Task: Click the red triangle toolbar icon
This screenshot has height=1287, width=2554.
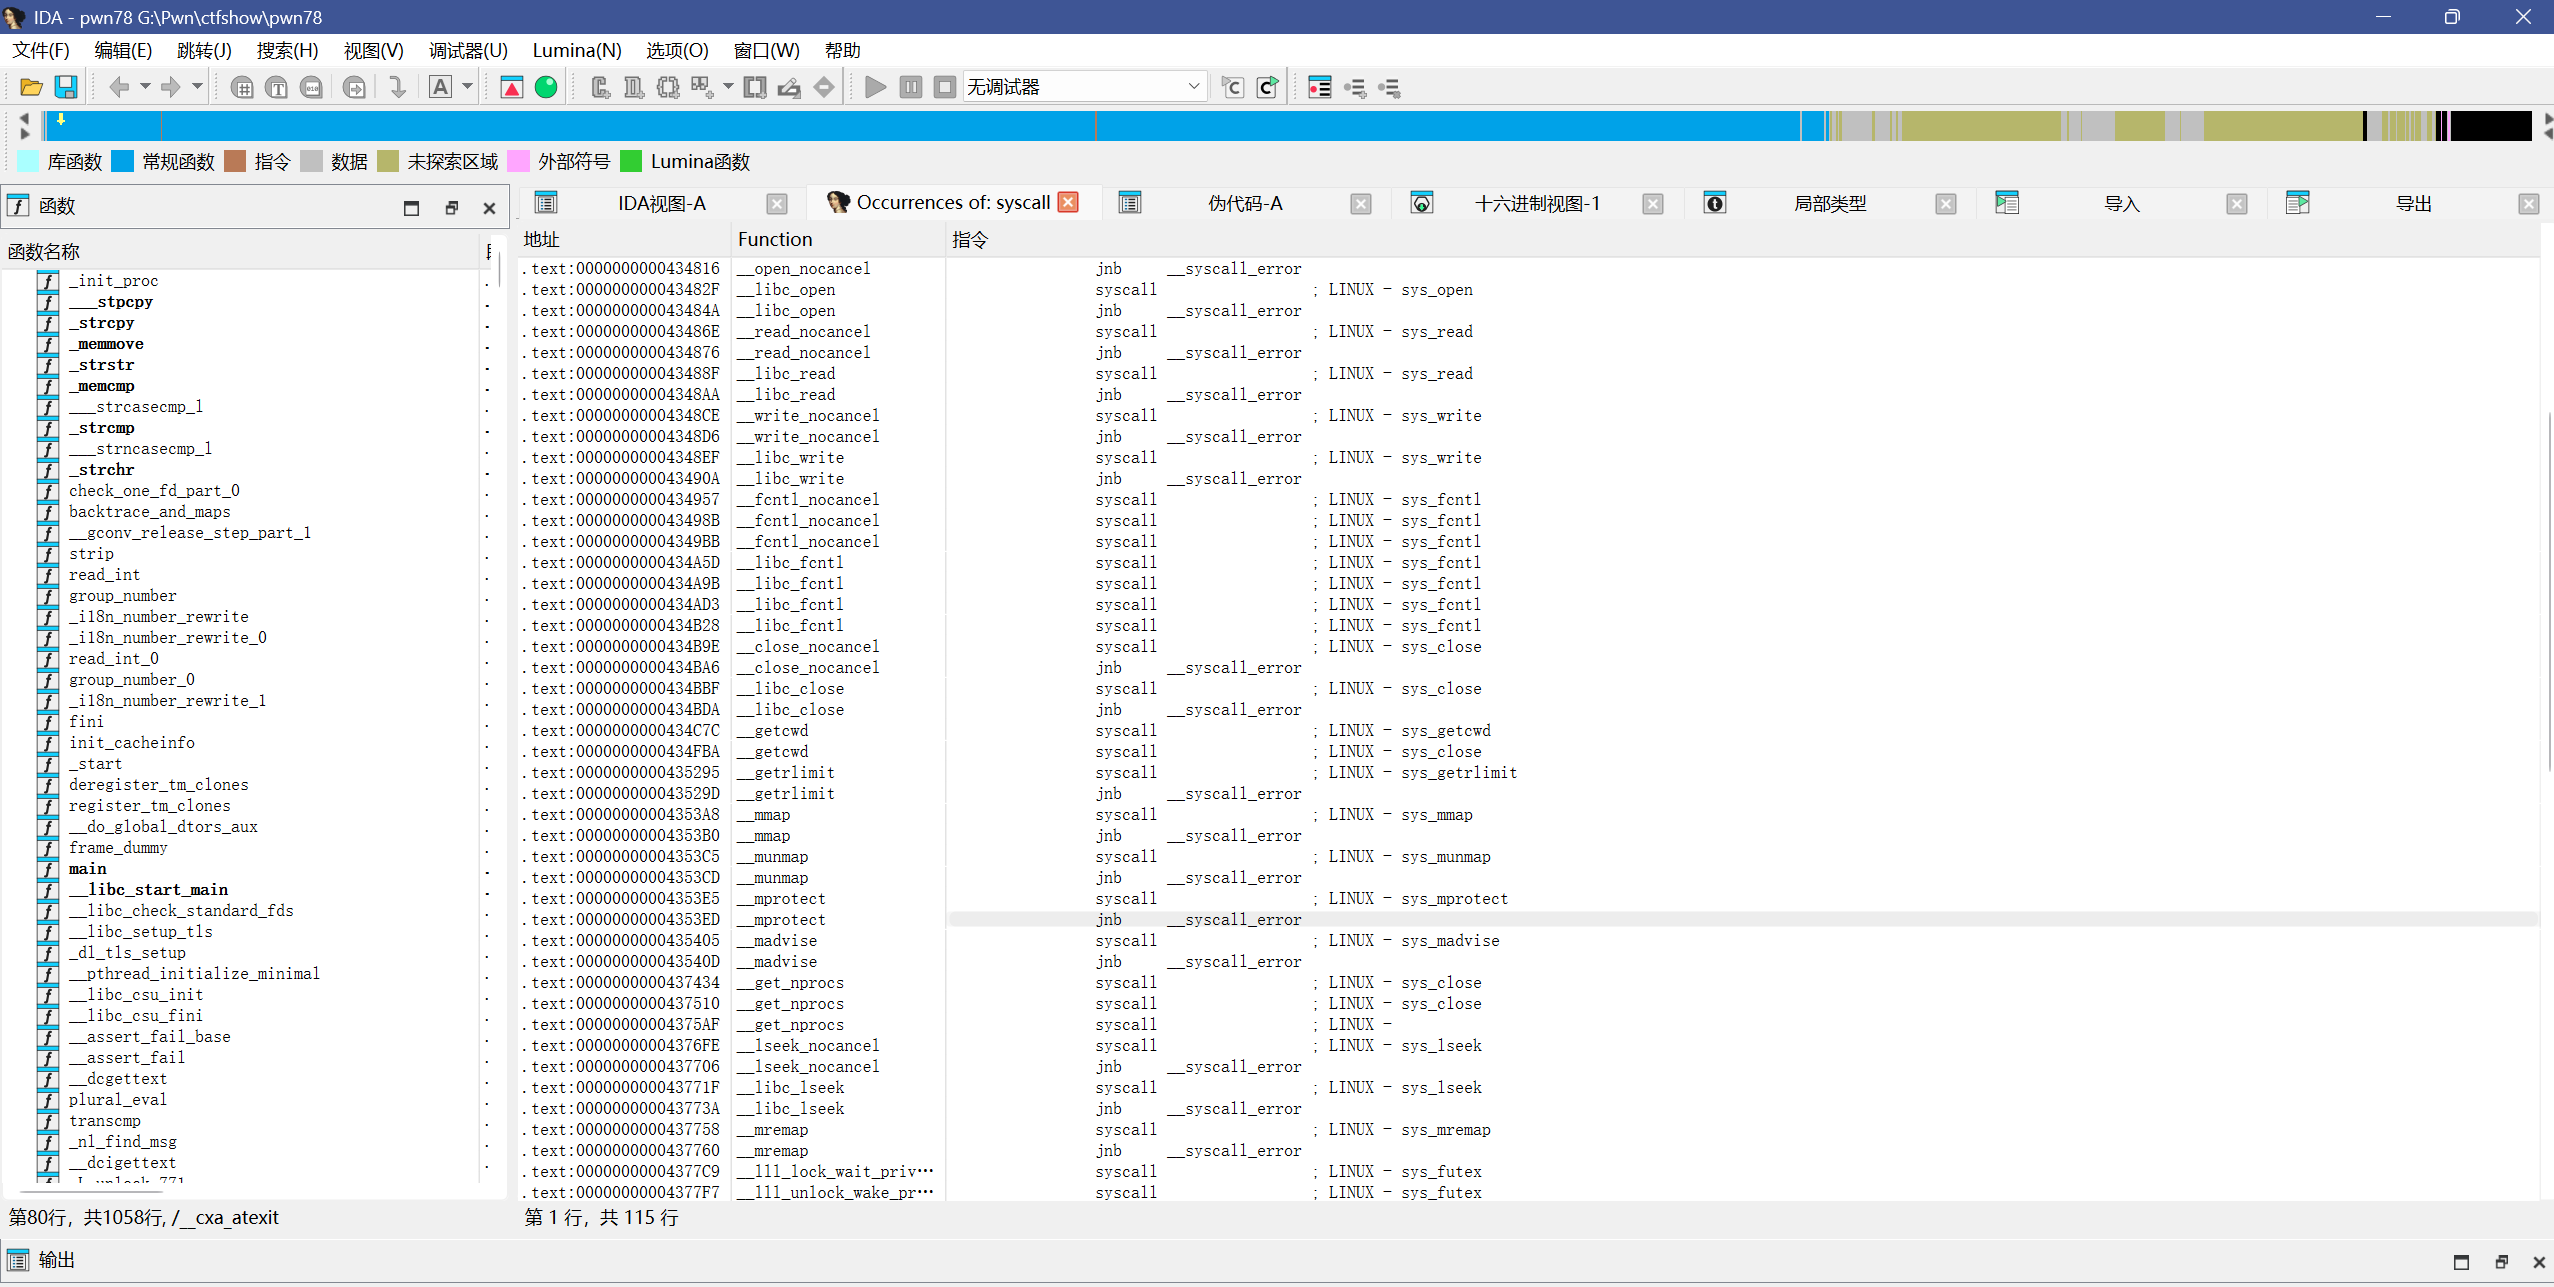Action: [511, 88]
